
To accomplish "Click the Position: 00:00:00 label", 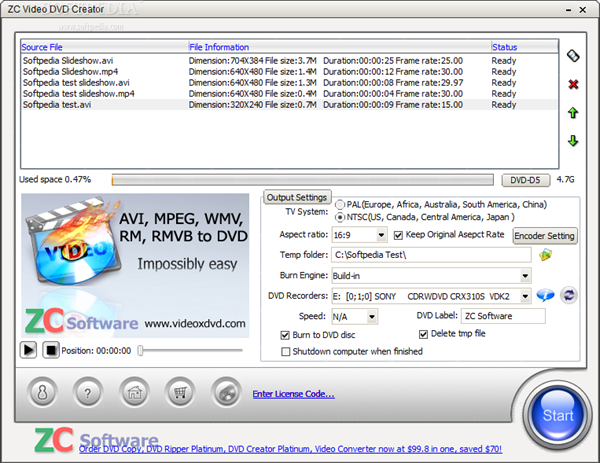I will point(96,351).
